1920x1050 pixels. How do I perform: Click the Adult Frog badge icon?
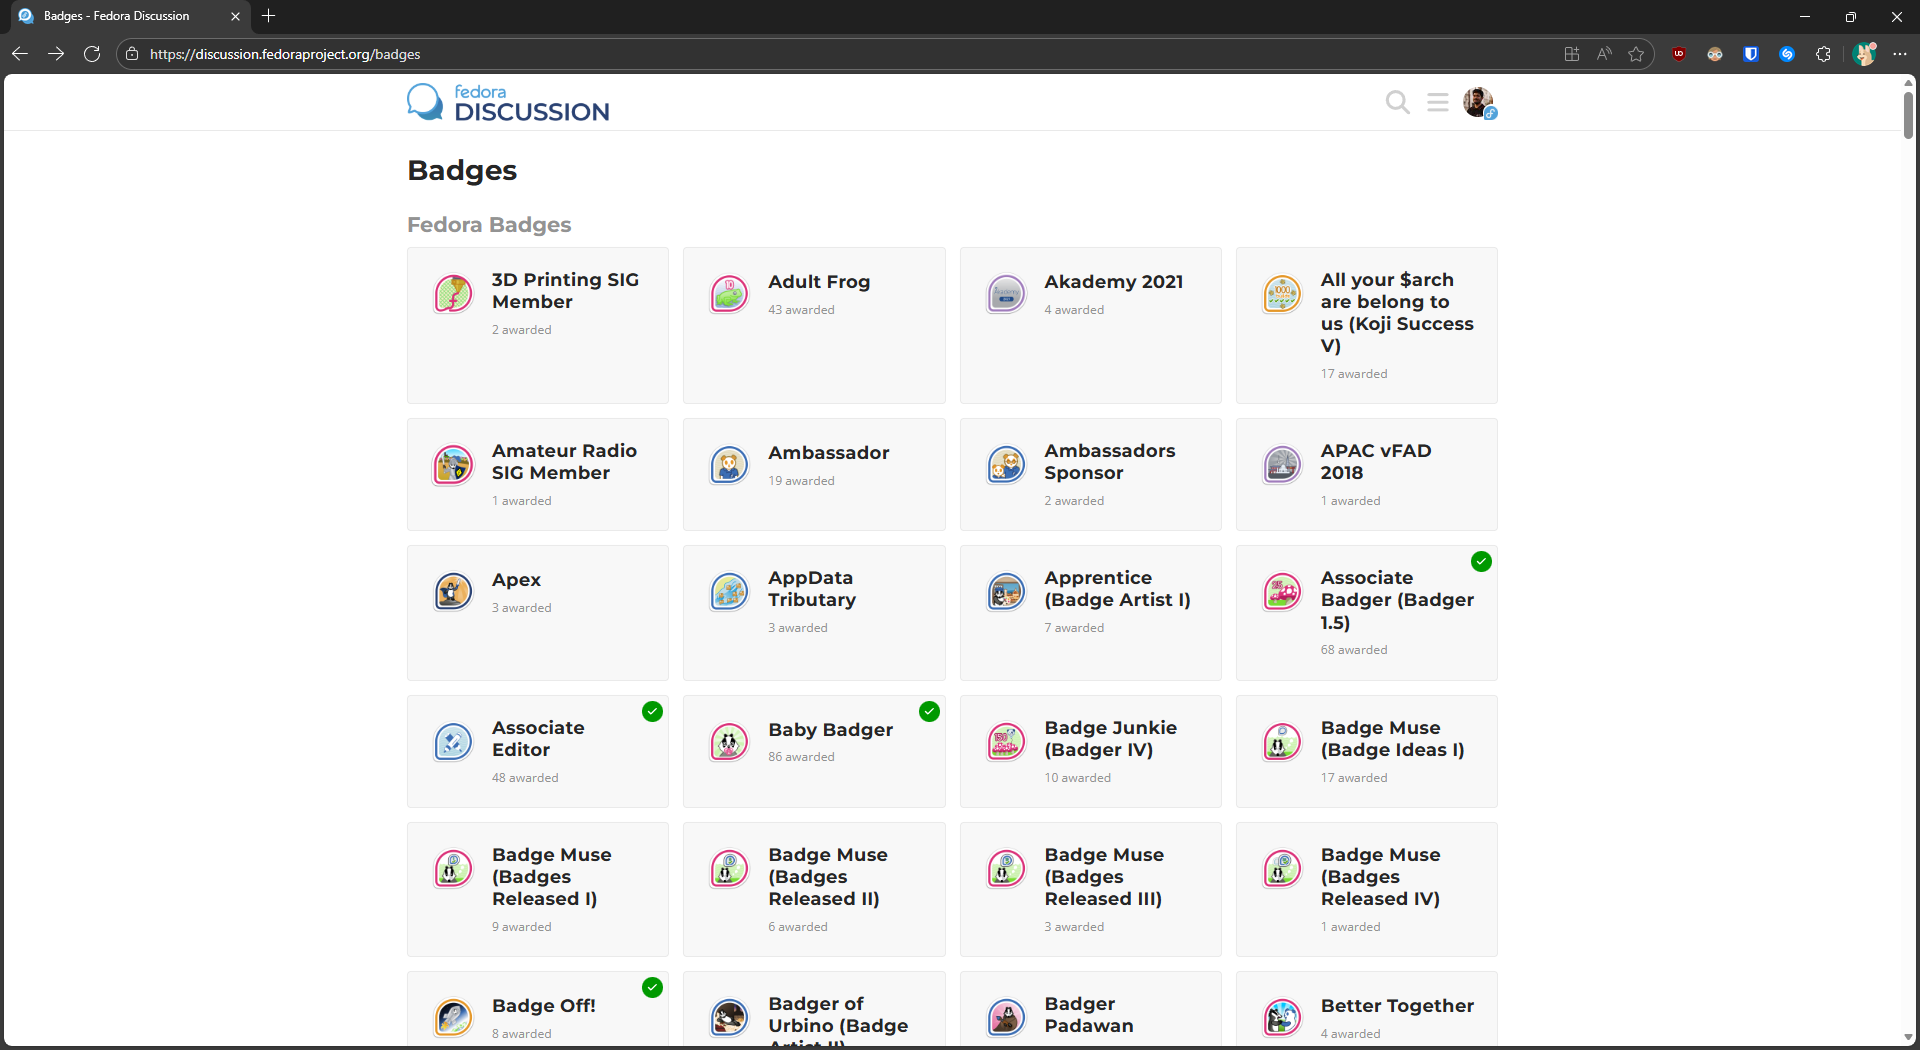[x=729, y=294]
